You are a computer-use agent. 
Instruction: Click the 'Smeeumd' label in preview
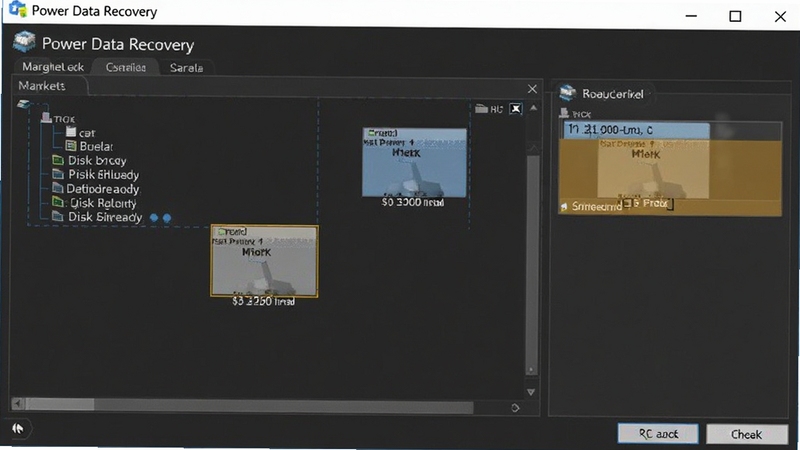tap(597, 207)
